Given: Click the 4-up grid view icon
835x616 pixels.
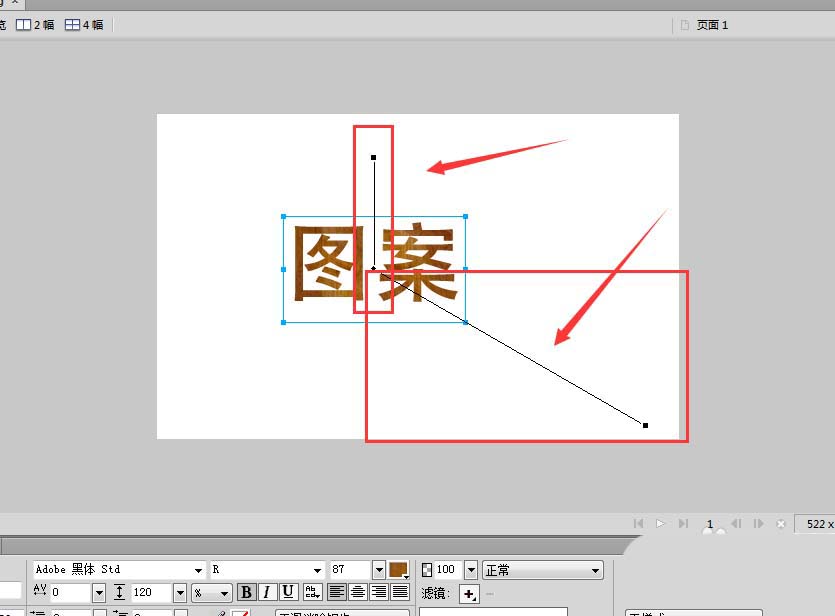Looking at the screenshot, I should coord(72,24).
